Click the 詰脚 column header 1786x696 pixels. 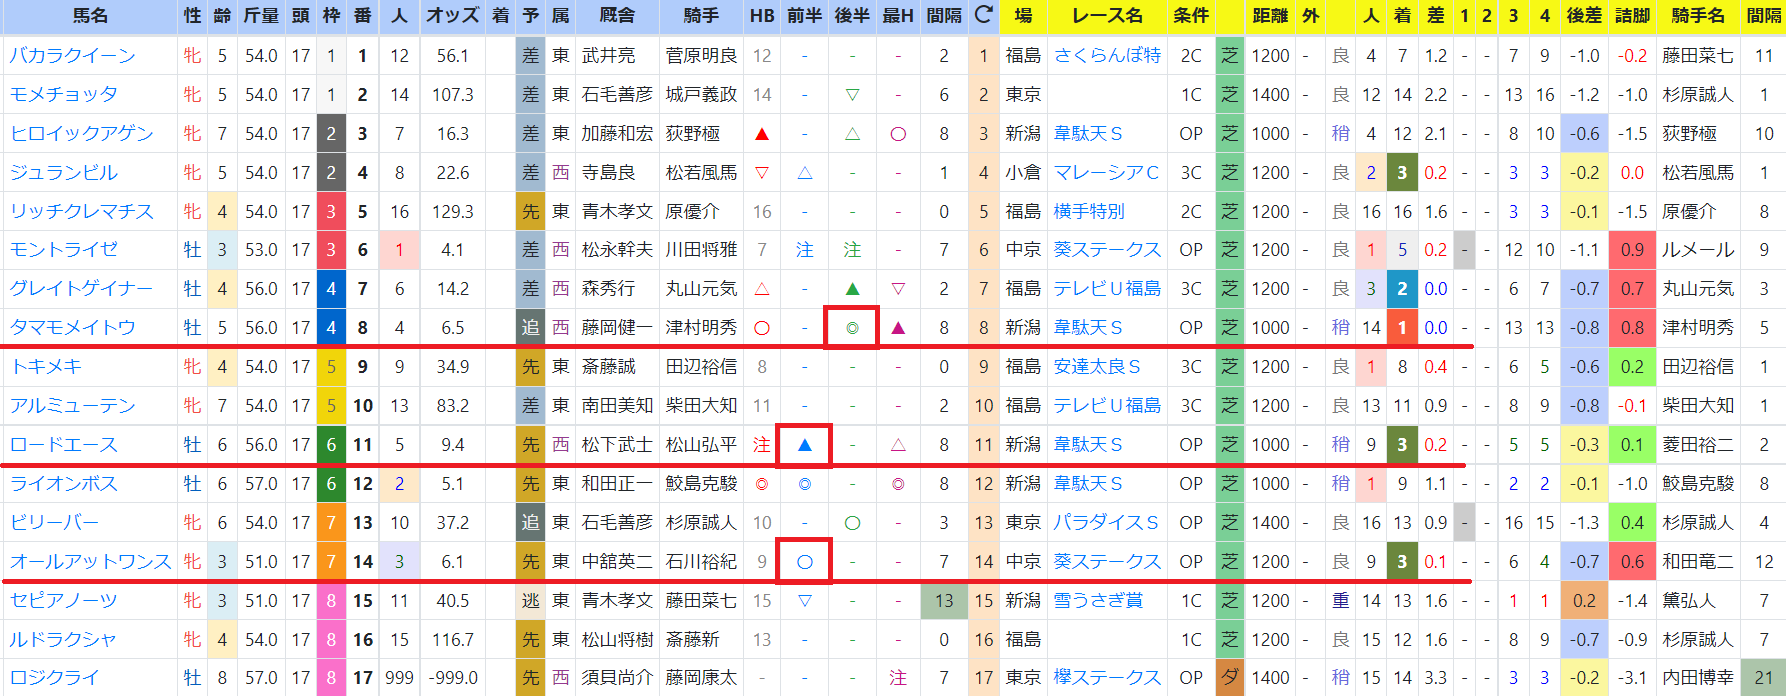1632,16
